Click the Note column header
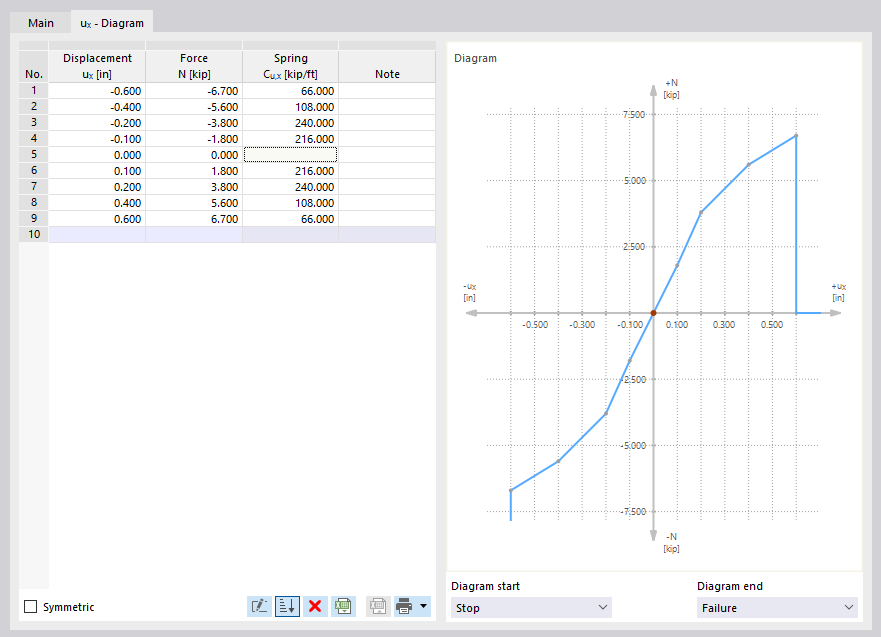 (x=387, y=66)
